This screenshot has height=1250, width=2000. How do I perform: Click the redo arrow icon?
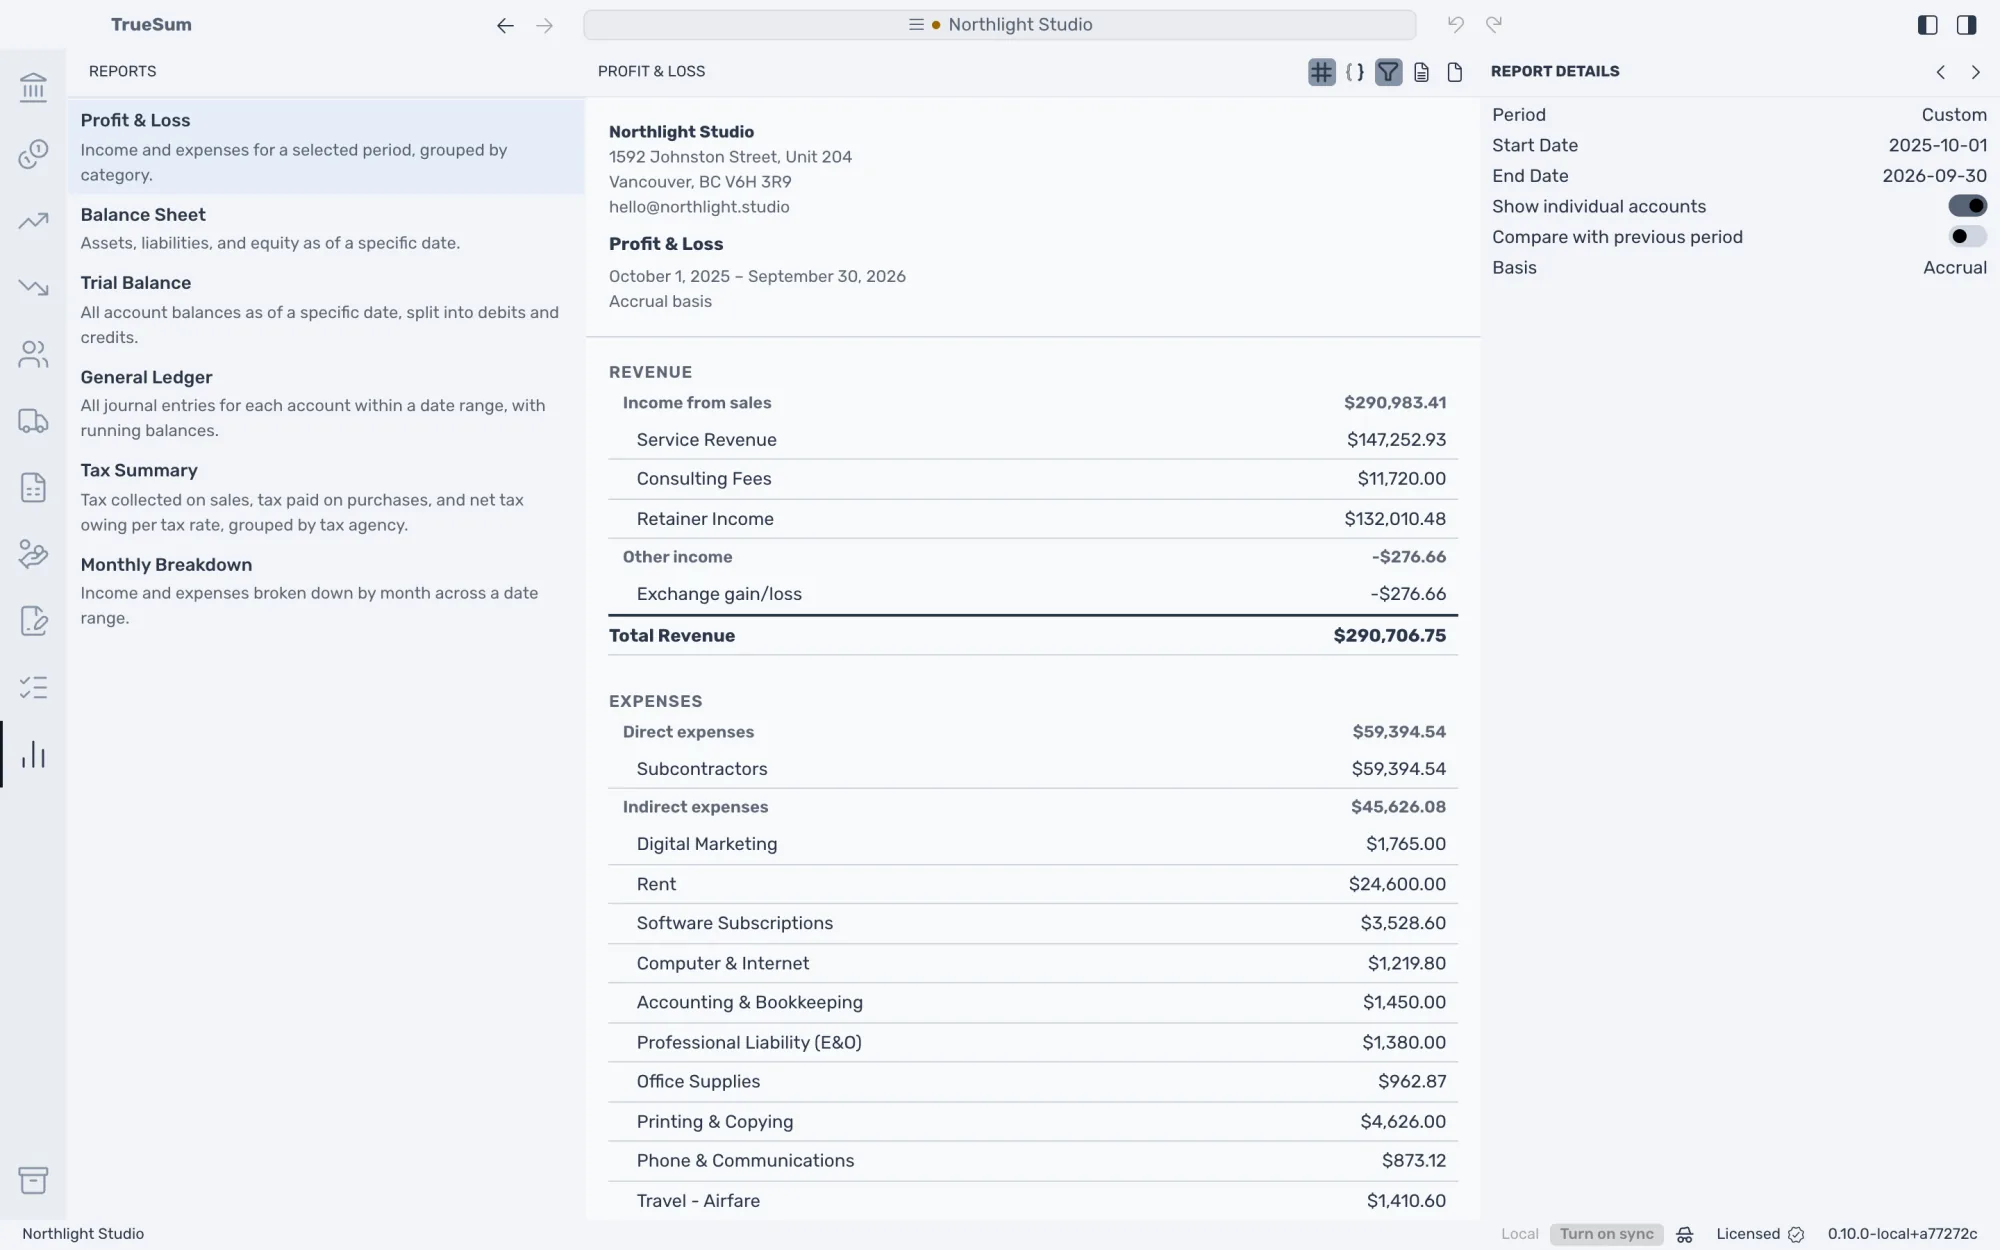[1494, 25]
